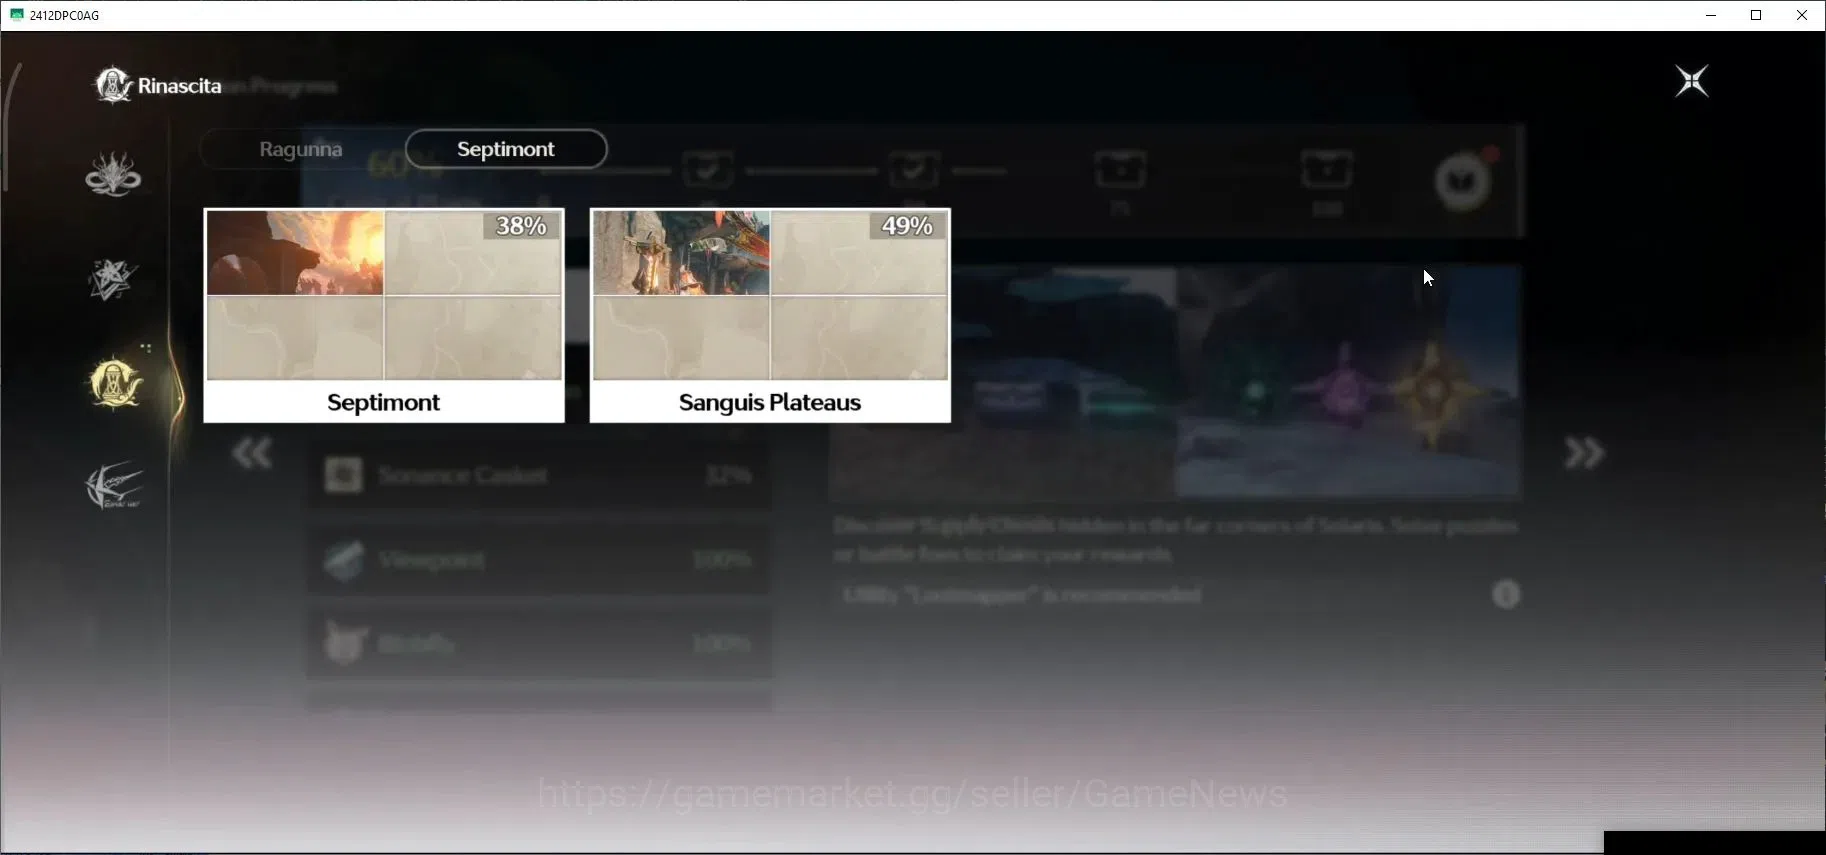Click the 49% progress value on Sanguis Plateaus
This screenshot has width=1826, height=855.
pos(907,226)
